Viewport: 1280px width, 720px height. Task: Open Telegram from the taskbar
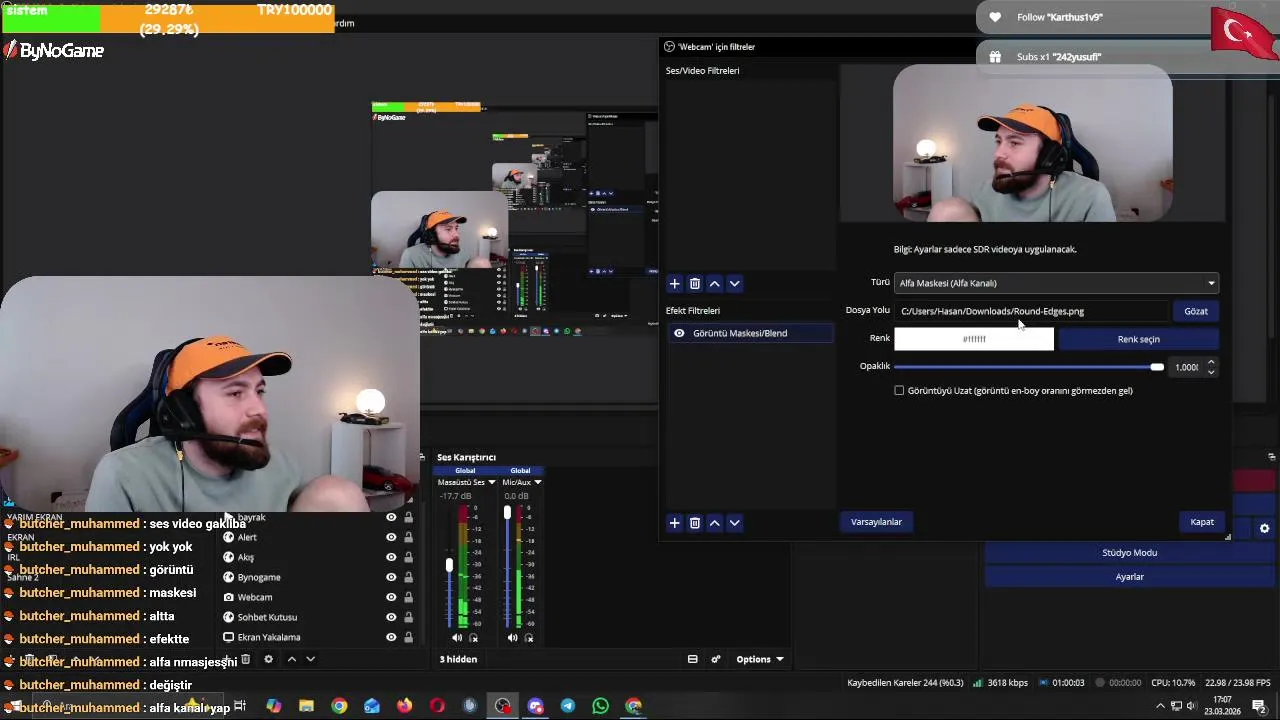pos(568,706)
